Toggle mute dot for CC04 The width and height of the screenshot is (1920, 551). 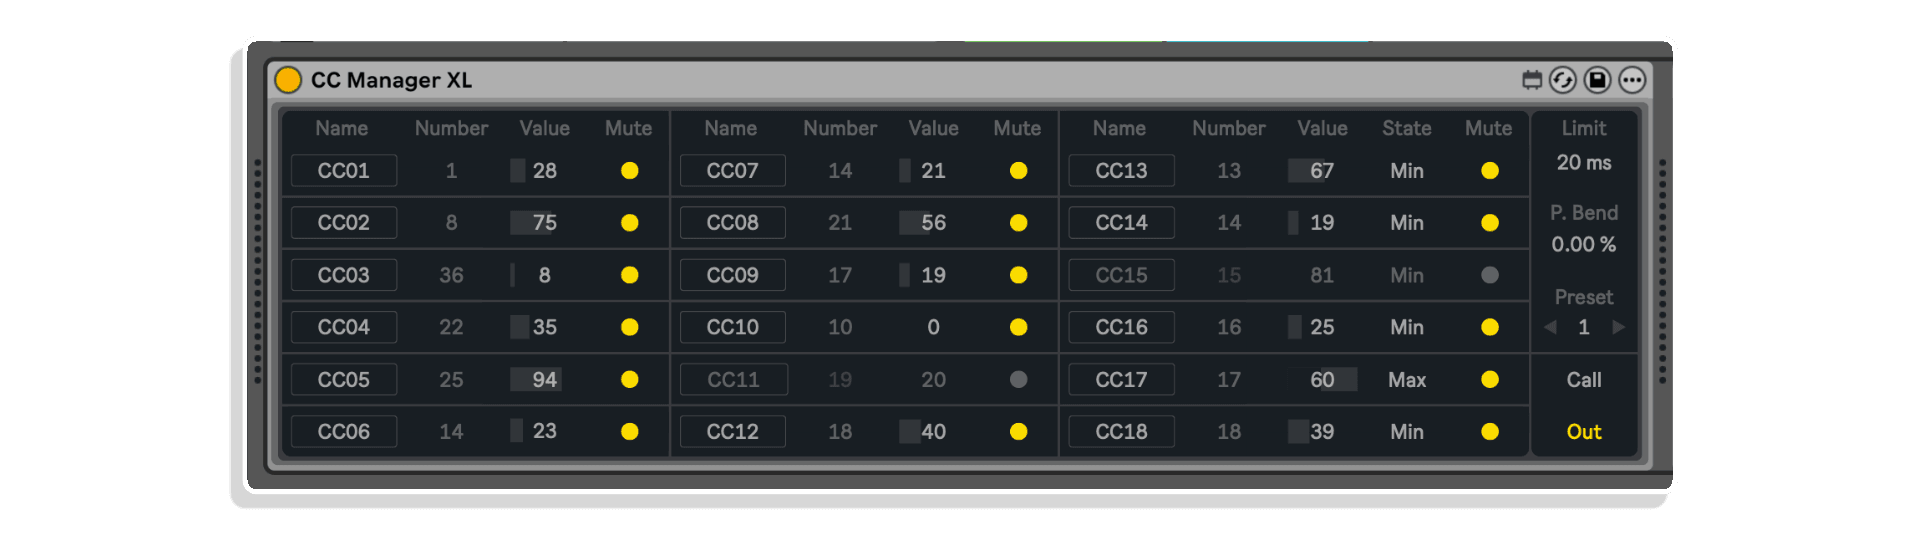630,327
